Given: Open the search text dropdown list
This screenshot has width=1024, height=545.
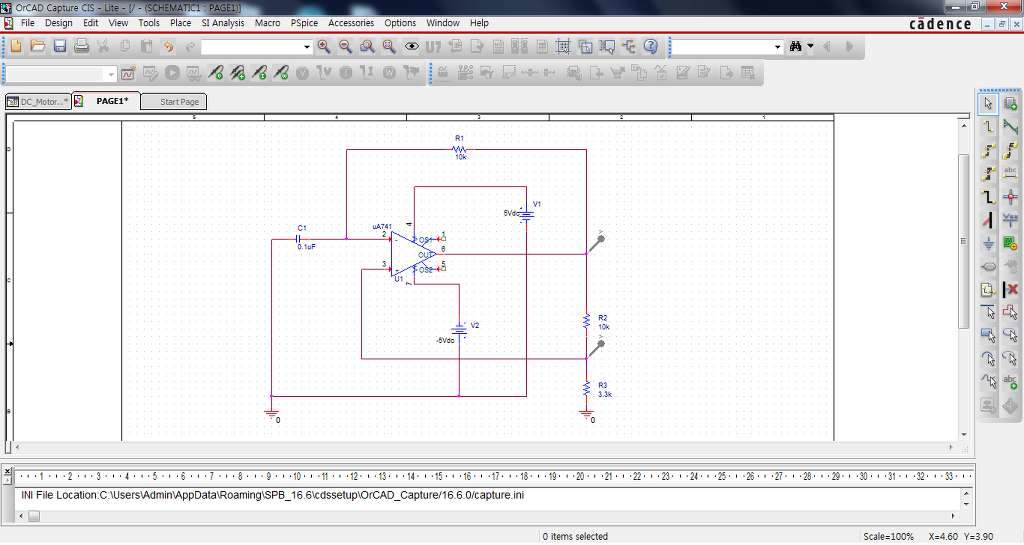Looking at the screenshot, I should point(777,47).
